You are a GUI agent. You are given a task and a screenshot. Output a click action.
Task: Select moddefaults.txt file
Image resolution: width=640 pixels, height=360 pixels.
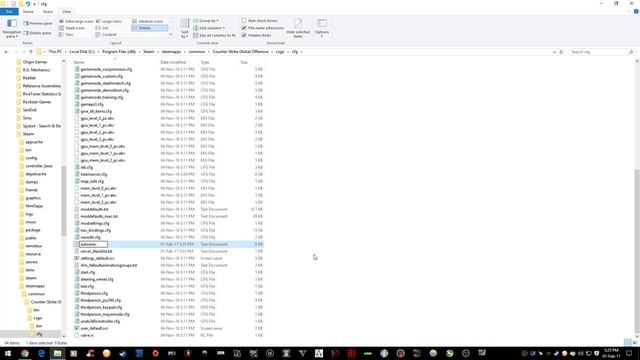pyautogui.click(x=94, y=209)
